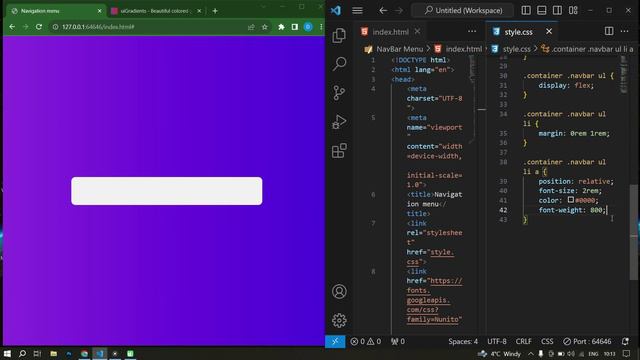Show hidden system tray icons
Viewport: 640px width, 360px height.
coord(531,353)
